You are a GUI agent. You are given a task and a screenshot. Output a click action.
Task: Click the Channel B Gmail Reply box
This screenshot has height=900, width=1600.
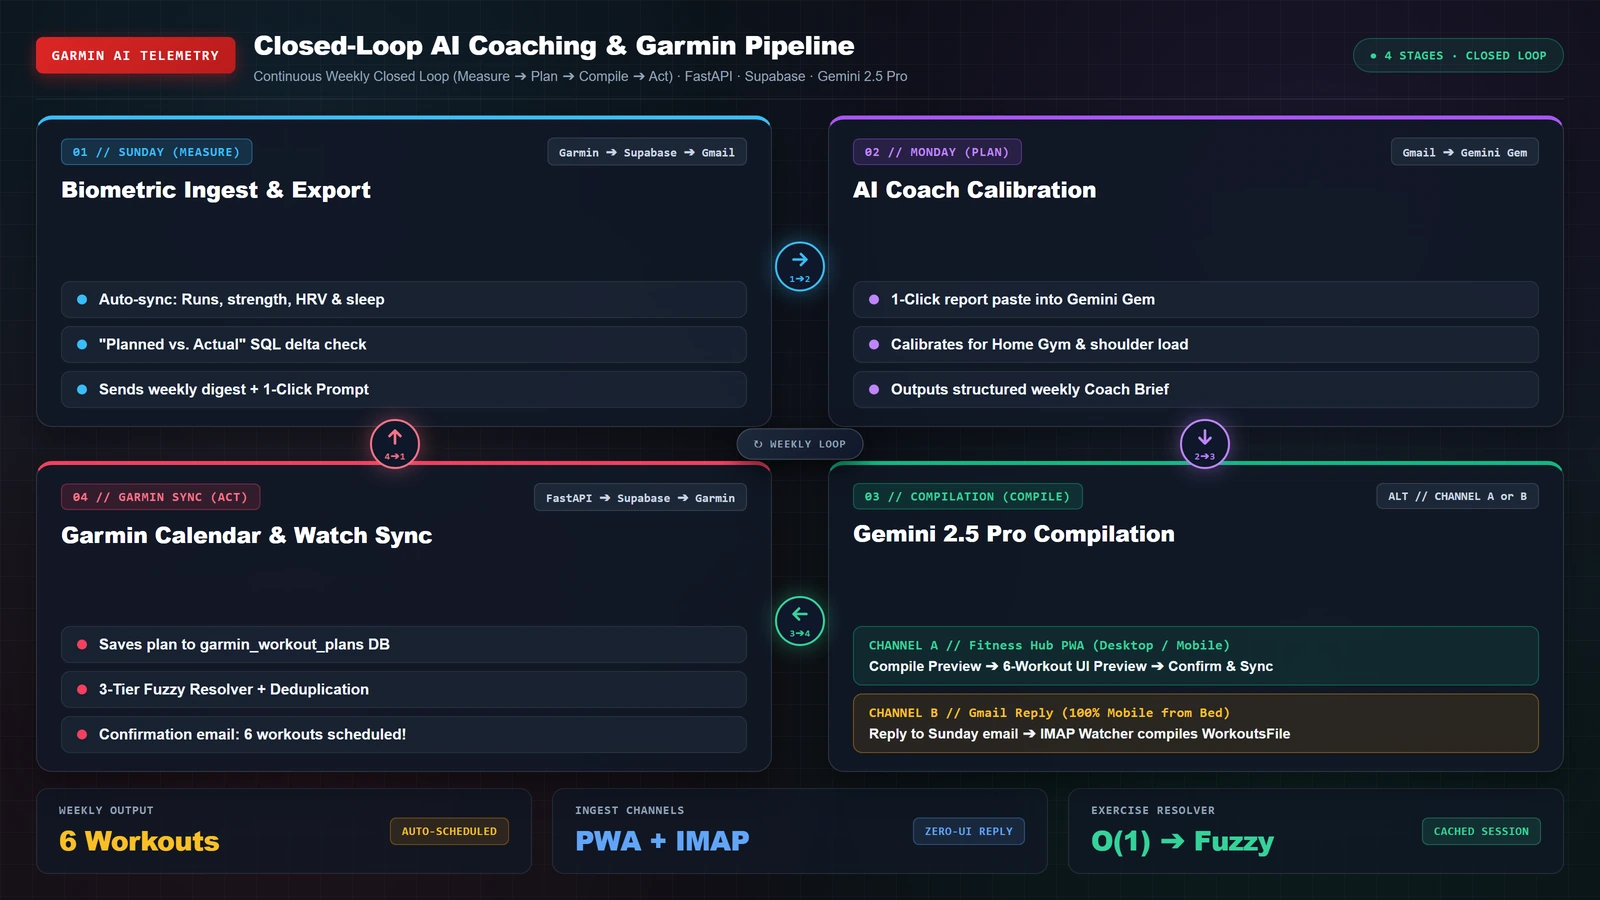tap(1196, 723)
